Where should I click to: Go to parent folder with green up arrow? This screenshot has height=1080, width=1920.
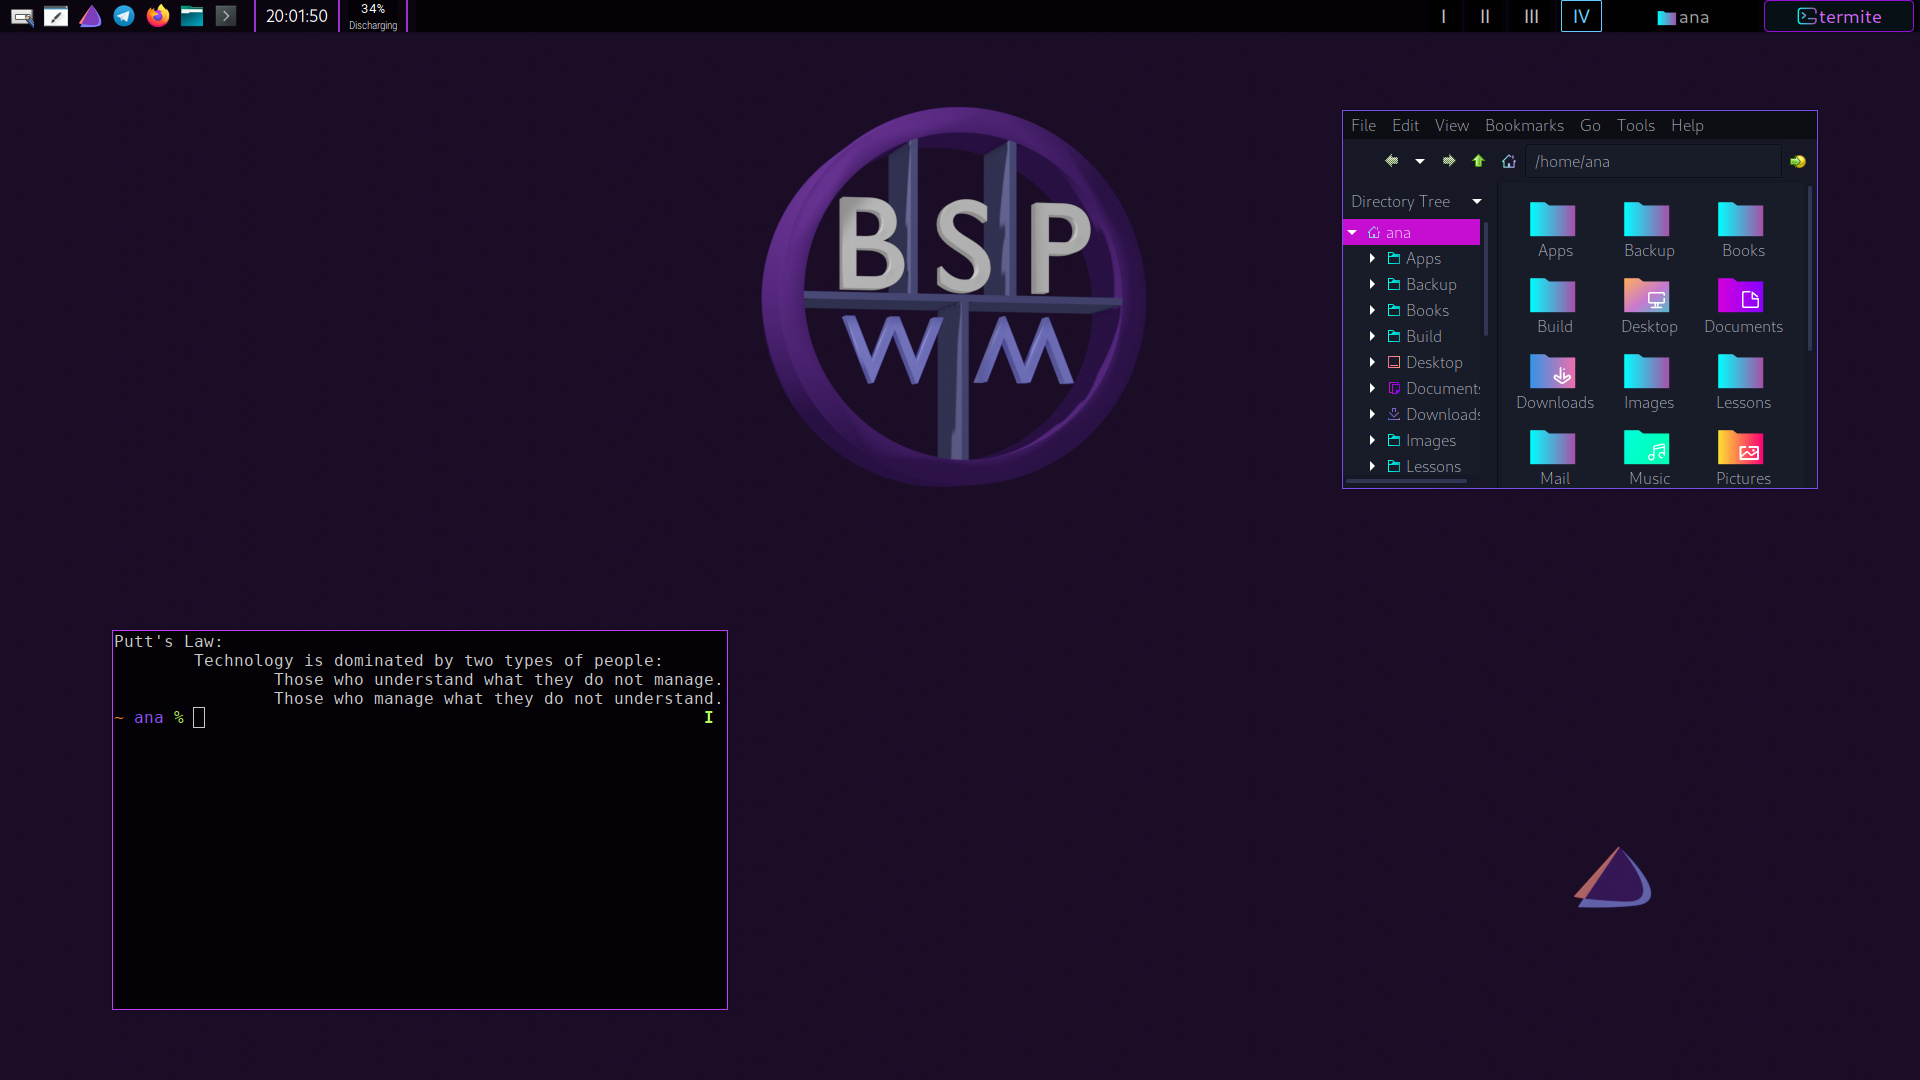click(x=1478, y=161)
